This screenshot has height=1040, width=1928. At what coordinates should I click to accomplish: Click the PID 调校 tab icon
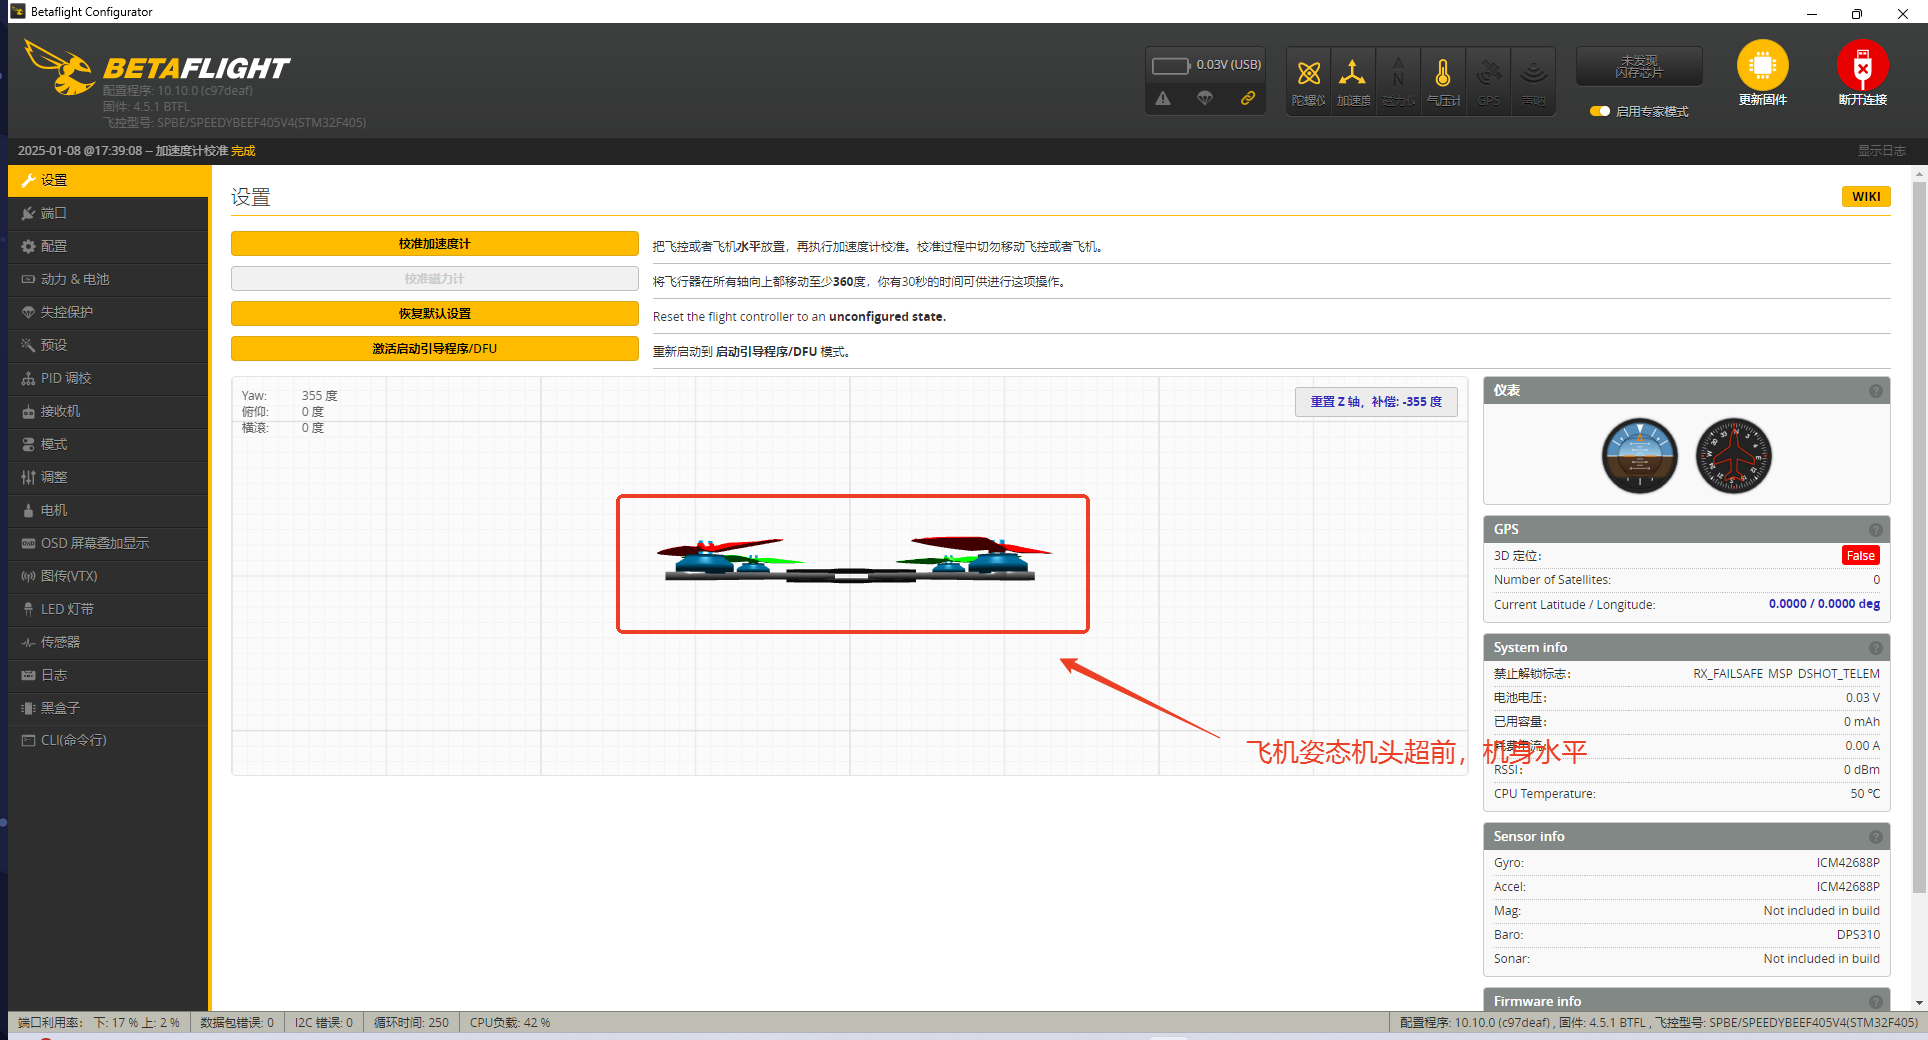pos(28,378)
